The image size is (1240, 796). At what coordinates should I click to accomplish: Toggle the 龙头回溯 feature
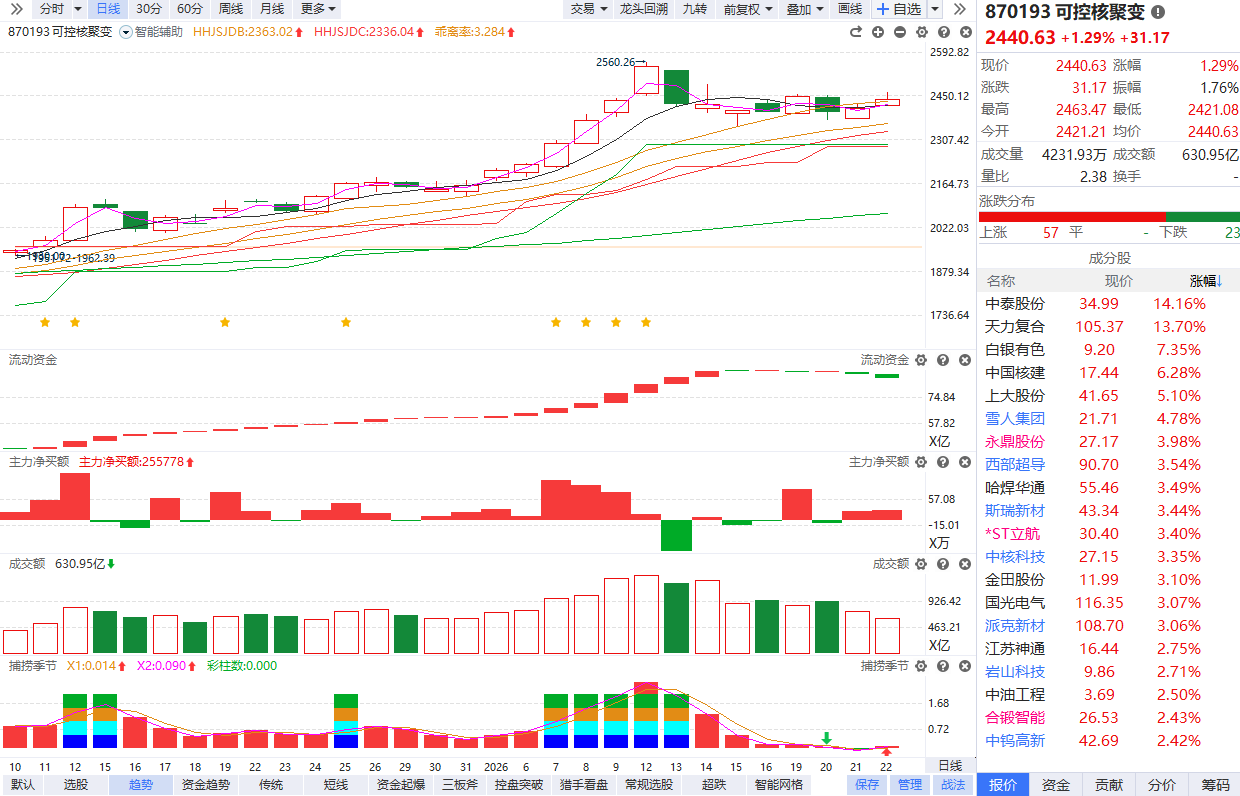643,9
